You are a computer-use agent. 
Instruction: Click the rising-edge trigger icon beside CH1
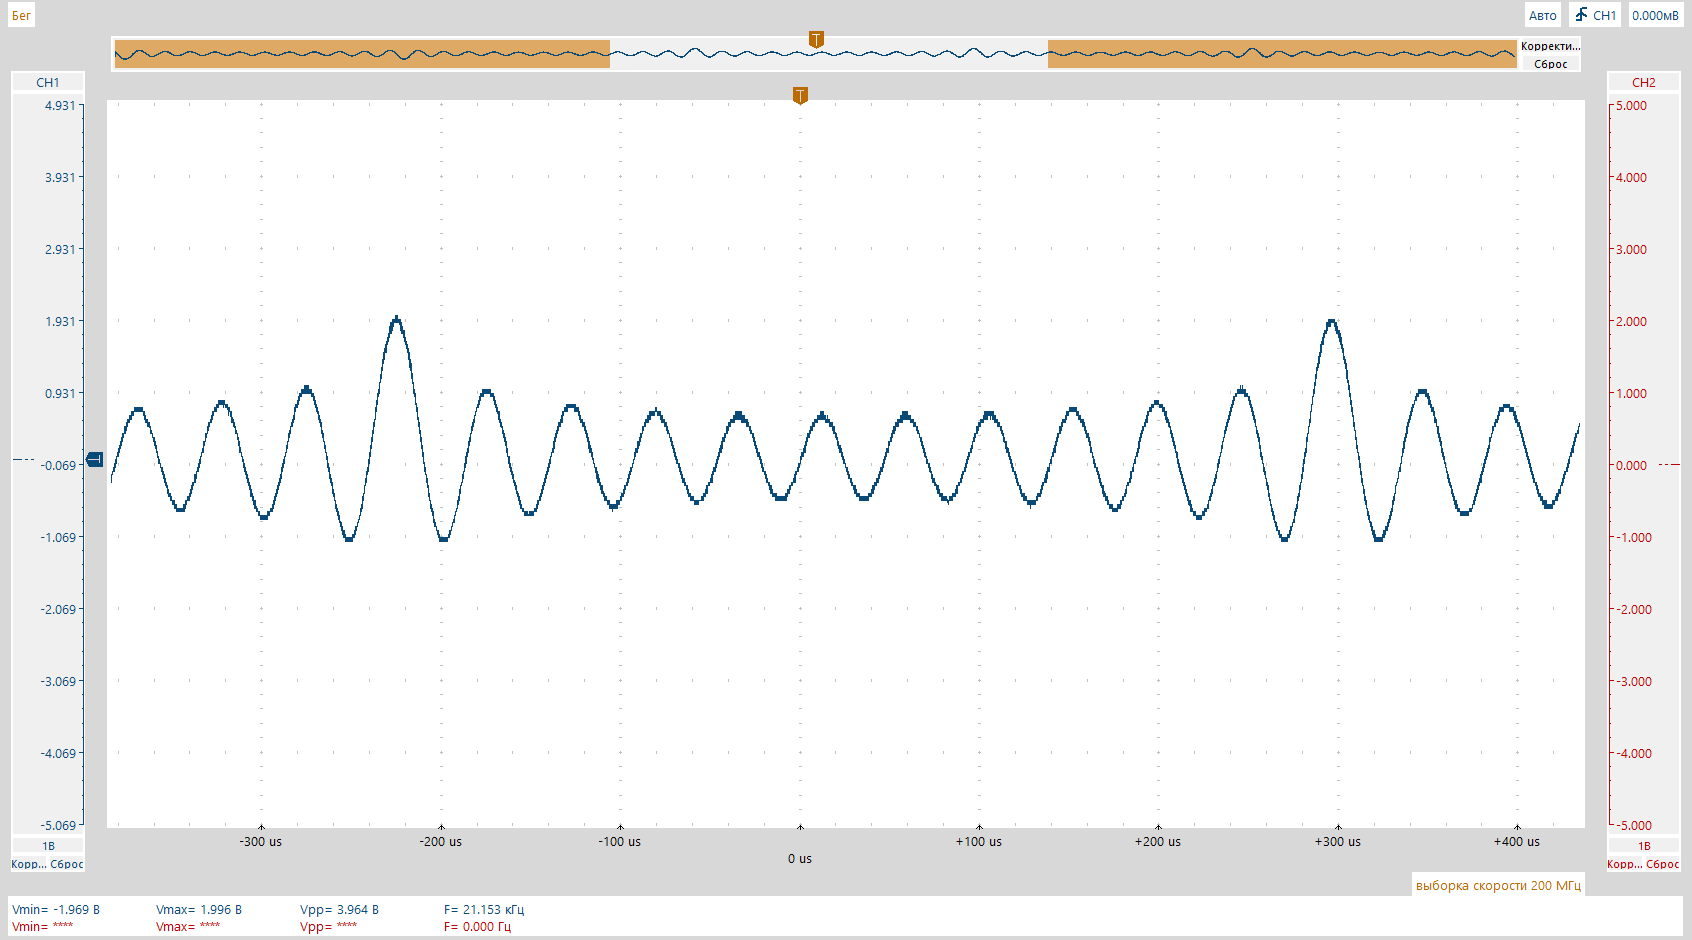click(1582, 15)
